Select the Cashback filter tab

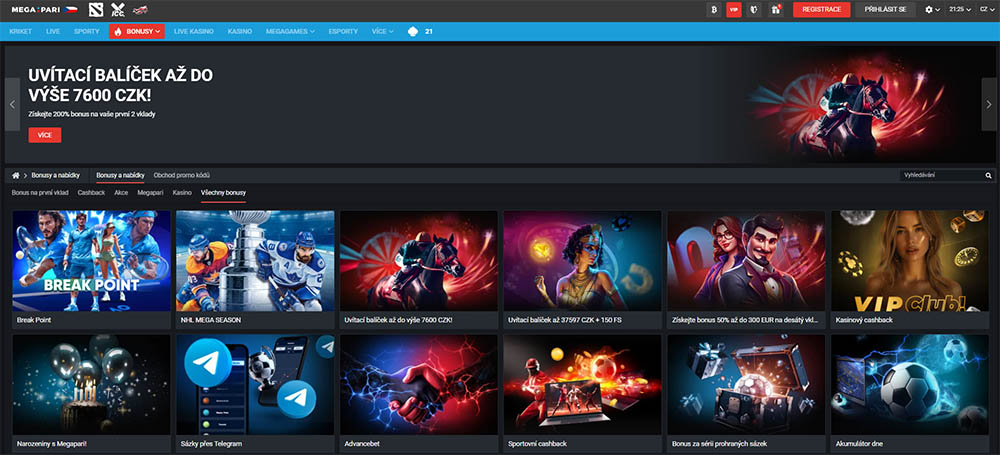pyautogui.click(x=91, y=191)
